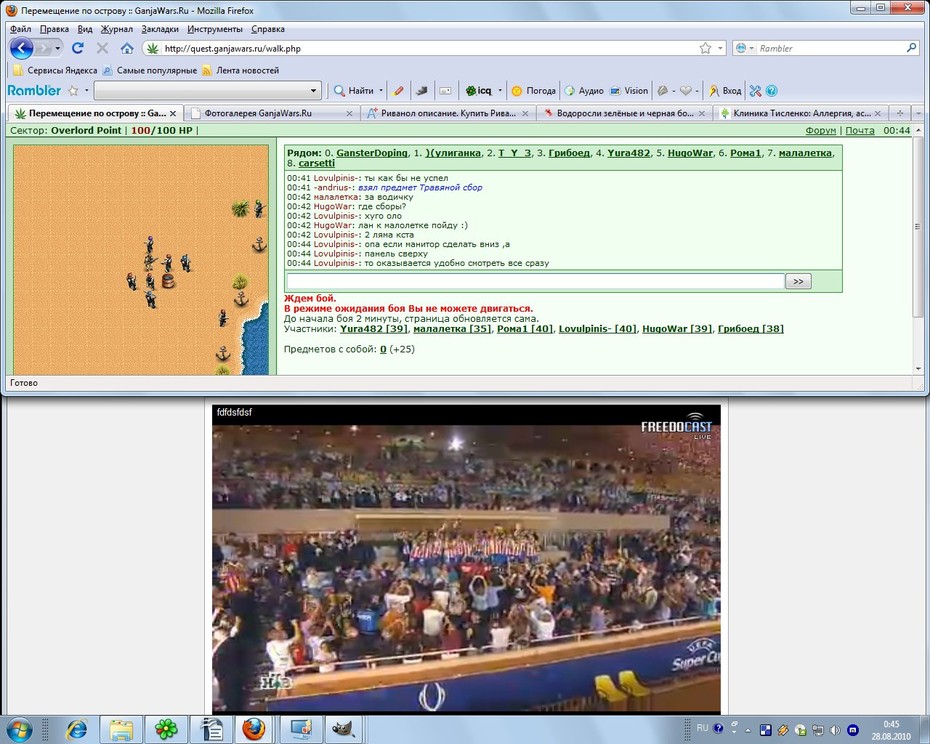
Task: Open ICQ flower icon on taskbar
Action: point(166,729)
